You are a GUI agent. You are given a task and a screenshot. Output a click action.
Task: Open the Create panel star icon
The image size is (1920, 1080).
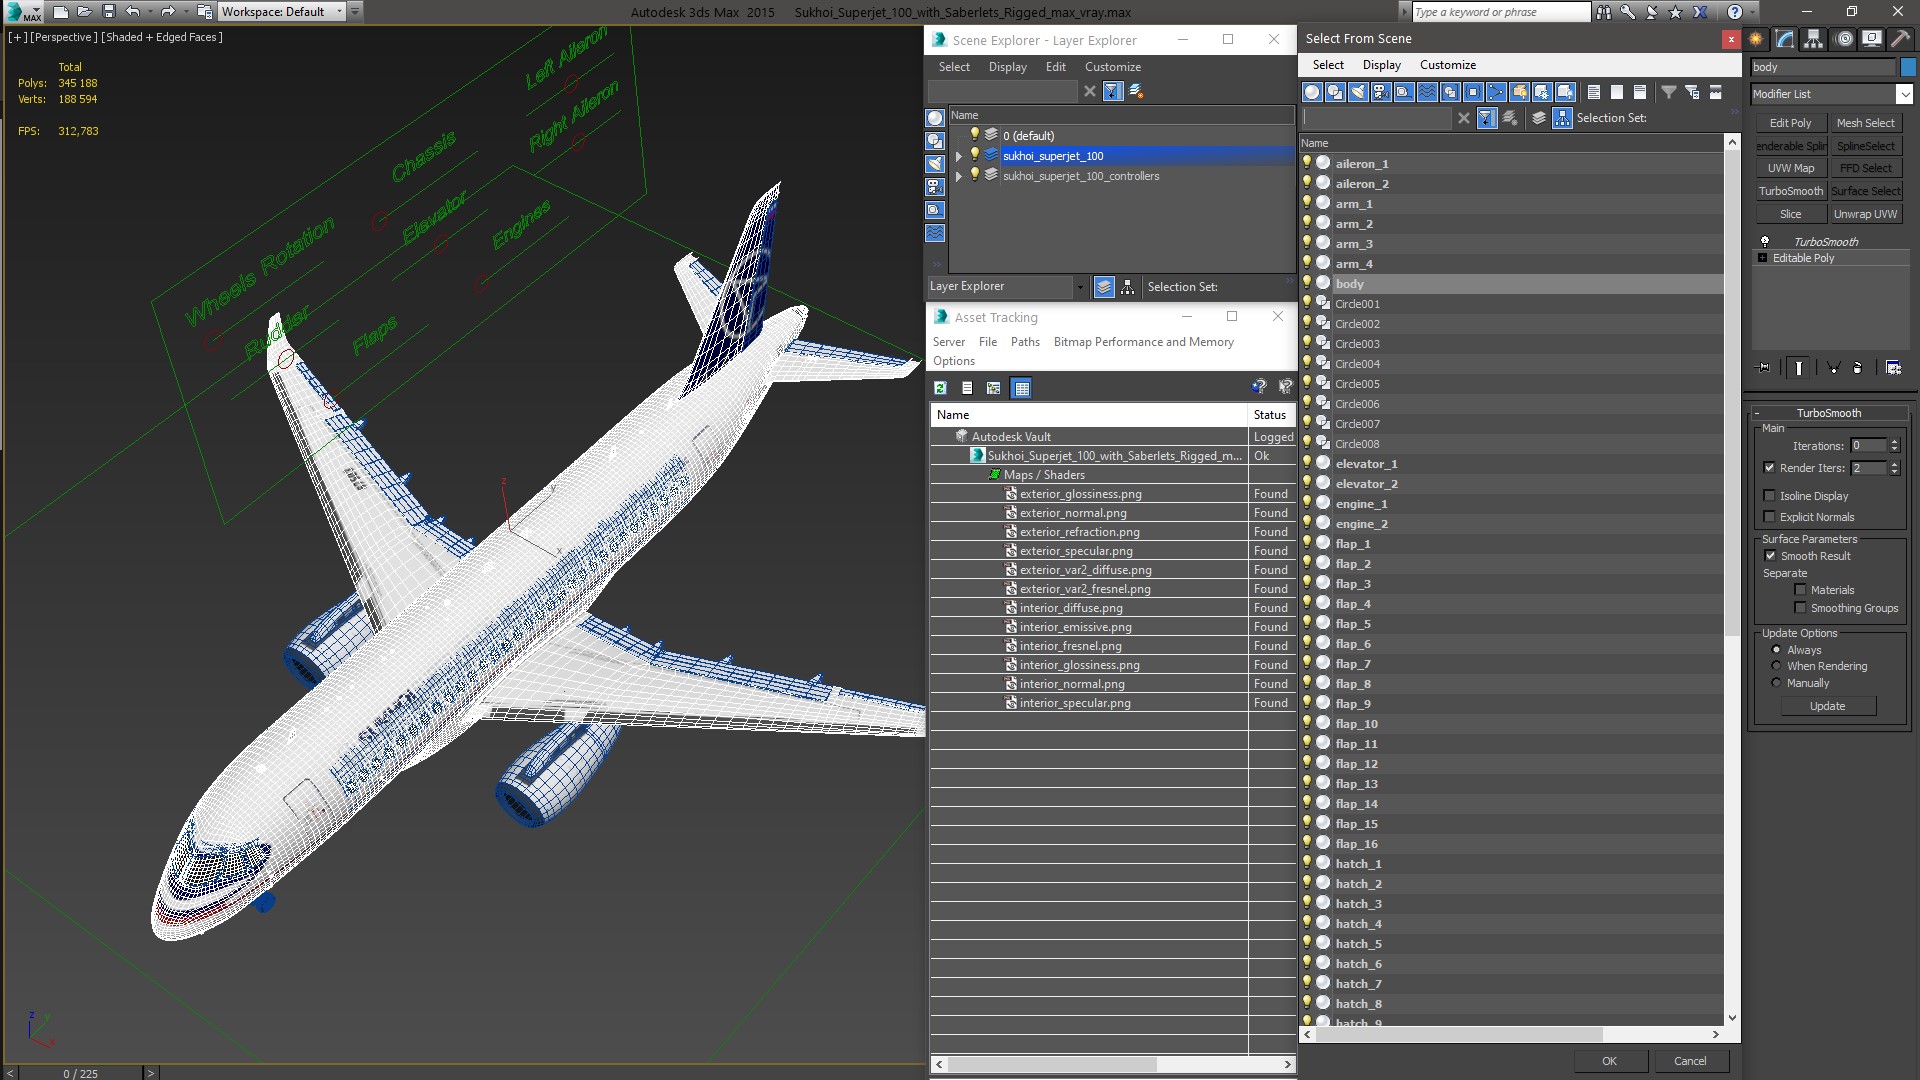pyautogui.click(x=1756, y=39)
